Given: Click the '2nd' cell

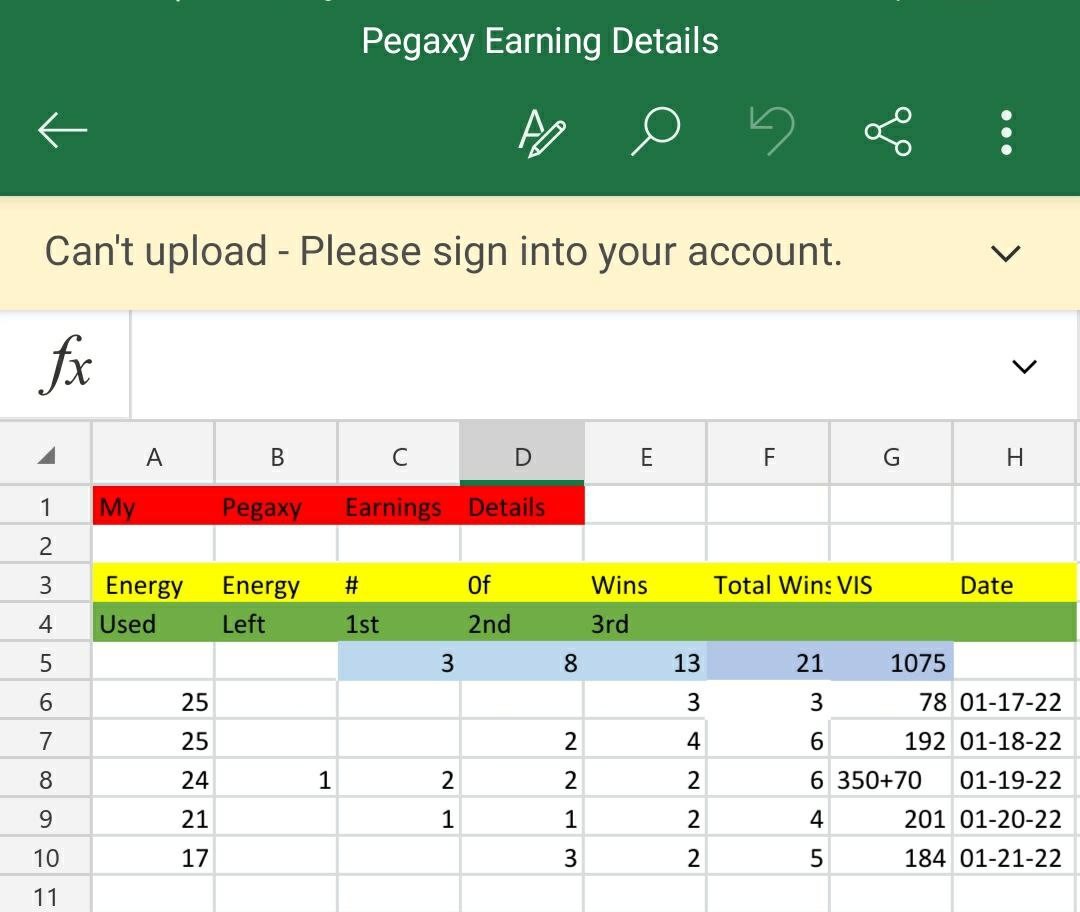Looking at the screenshot, I should (x=523, y=623).
